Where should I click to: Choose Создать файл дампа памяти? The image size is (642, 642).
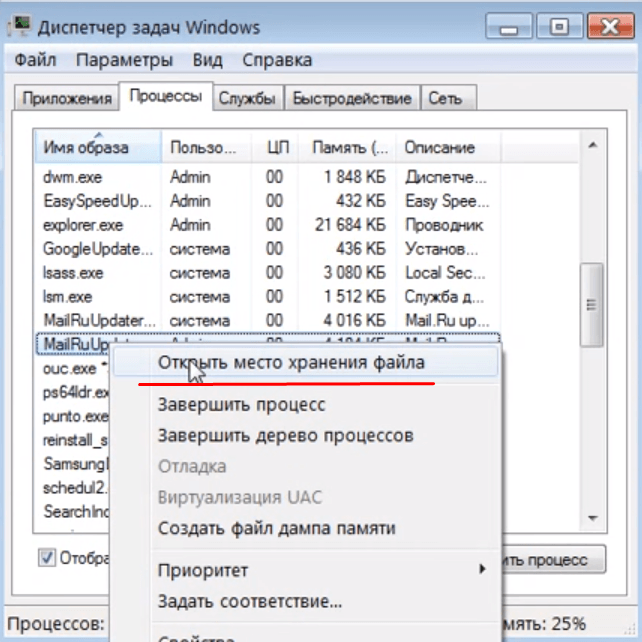click(305, 528)
